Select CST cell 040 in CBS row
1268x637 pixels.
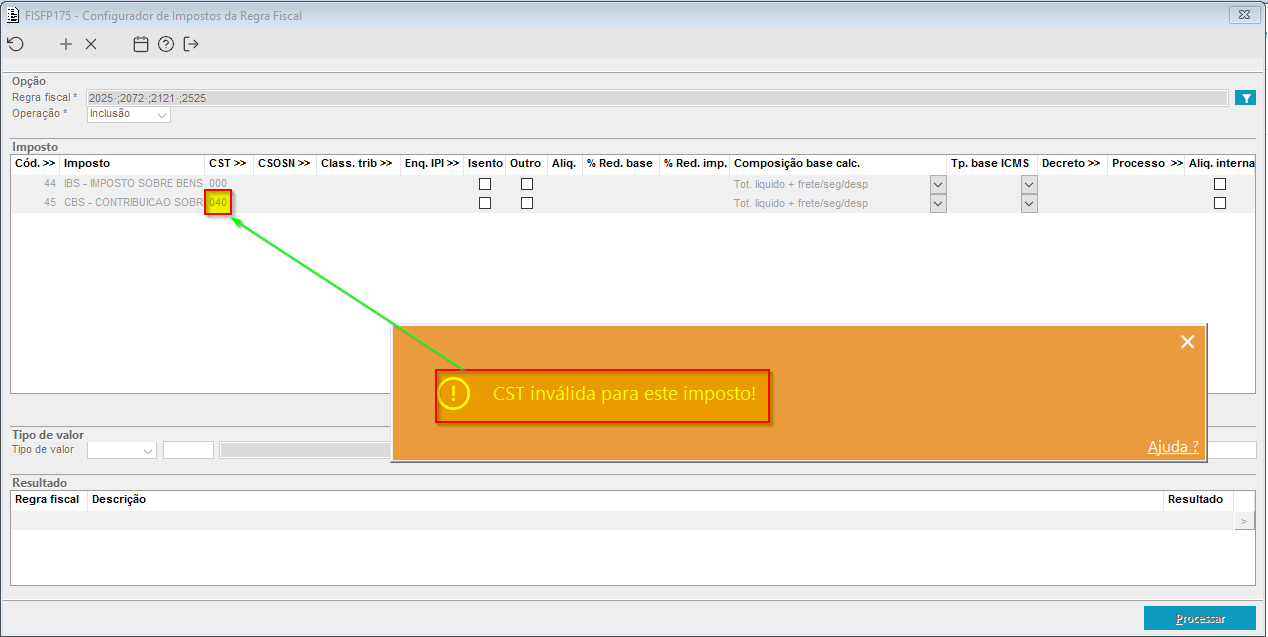coord(219,203)
